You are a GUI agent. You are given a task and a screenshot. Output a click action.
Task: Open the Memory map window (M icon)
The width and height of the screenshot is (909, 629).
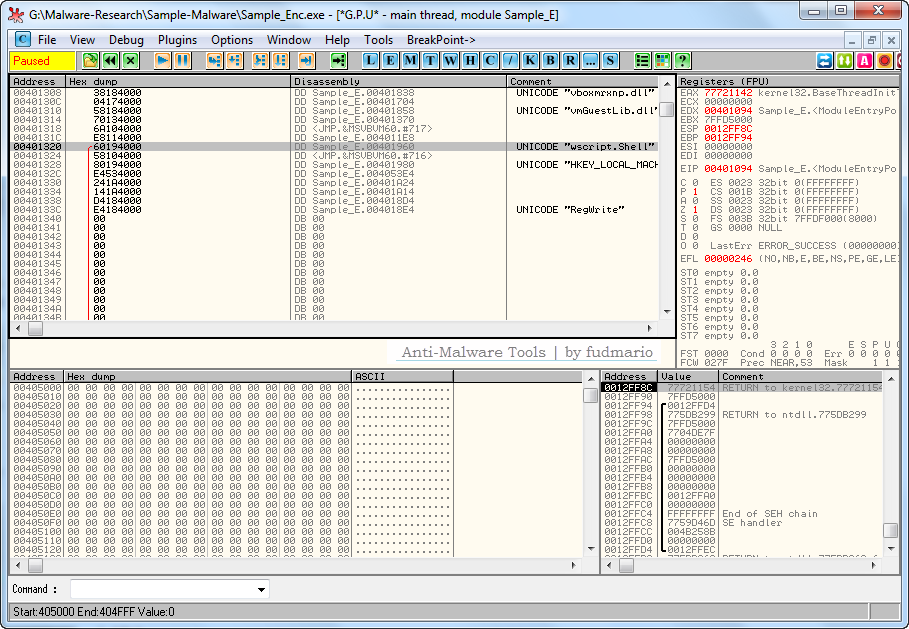point(410,61)
